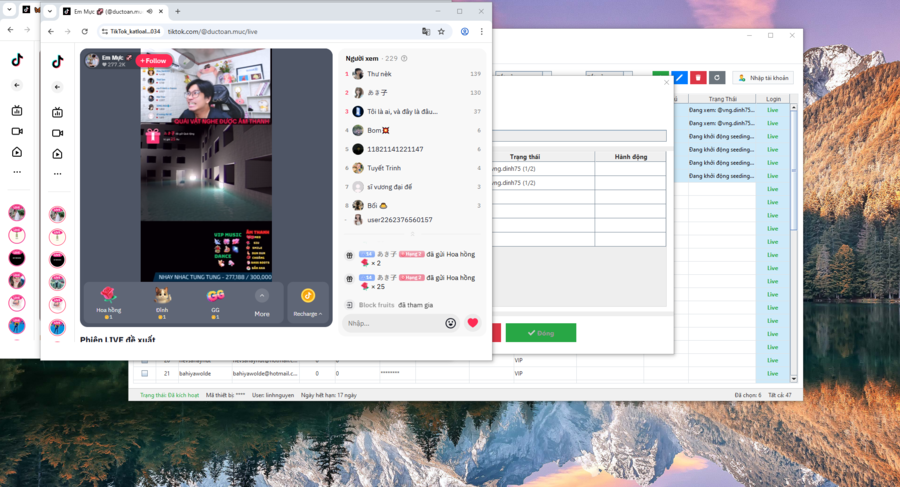Click the camera icon in front TikTok sidebar
The image size is (900, 487).
coord(57,133)
